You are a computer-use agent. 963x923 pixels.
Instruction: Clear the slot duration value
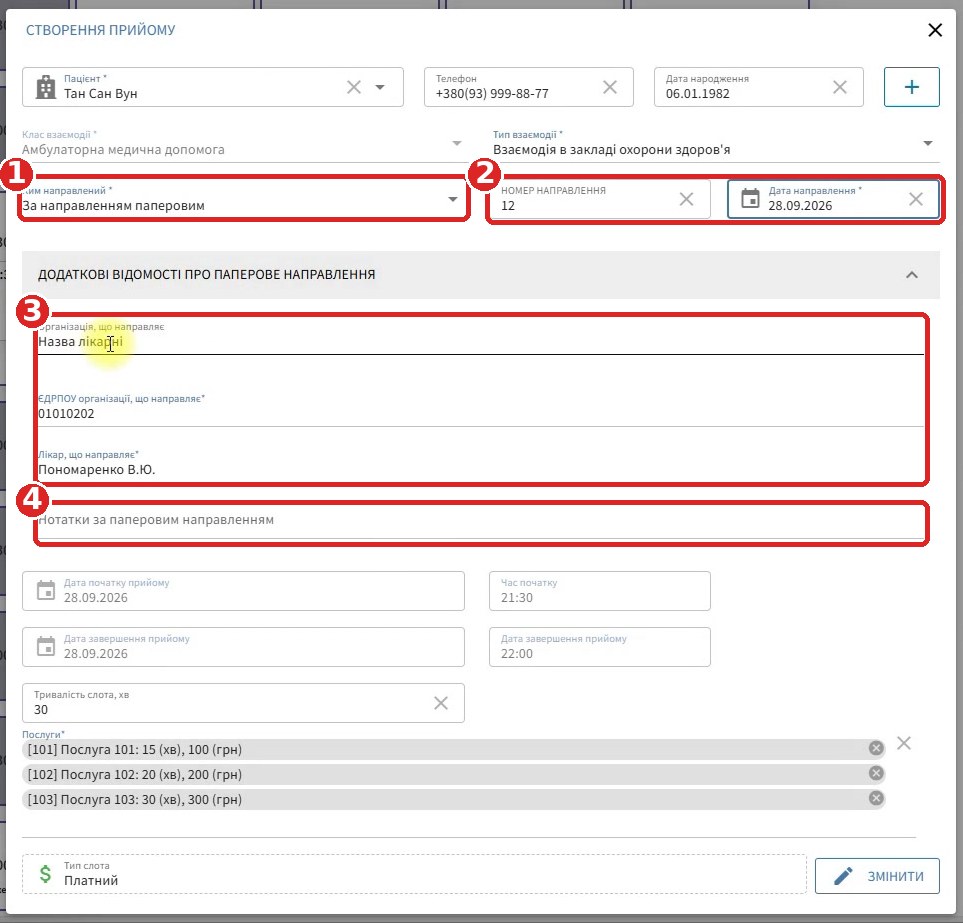coord(441,703)
